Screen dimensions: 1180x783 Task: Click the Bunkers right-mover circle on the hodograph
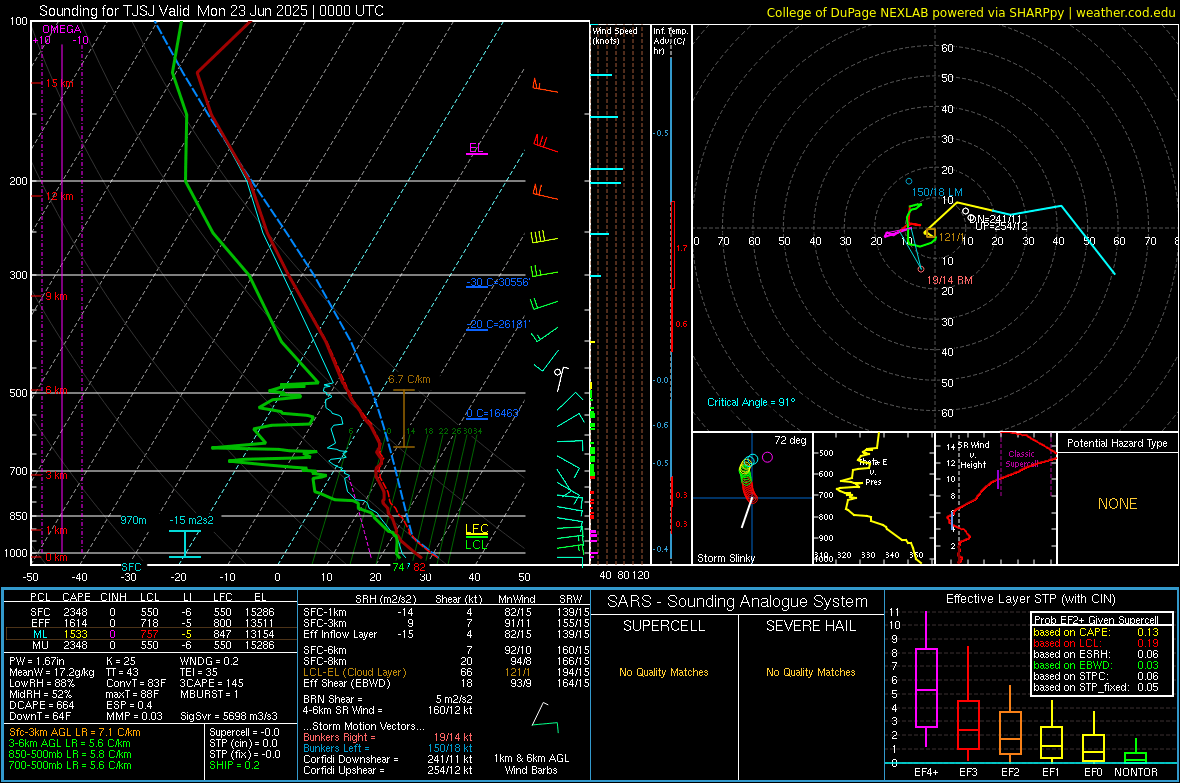pyautogui.click(x=920, y=269)
